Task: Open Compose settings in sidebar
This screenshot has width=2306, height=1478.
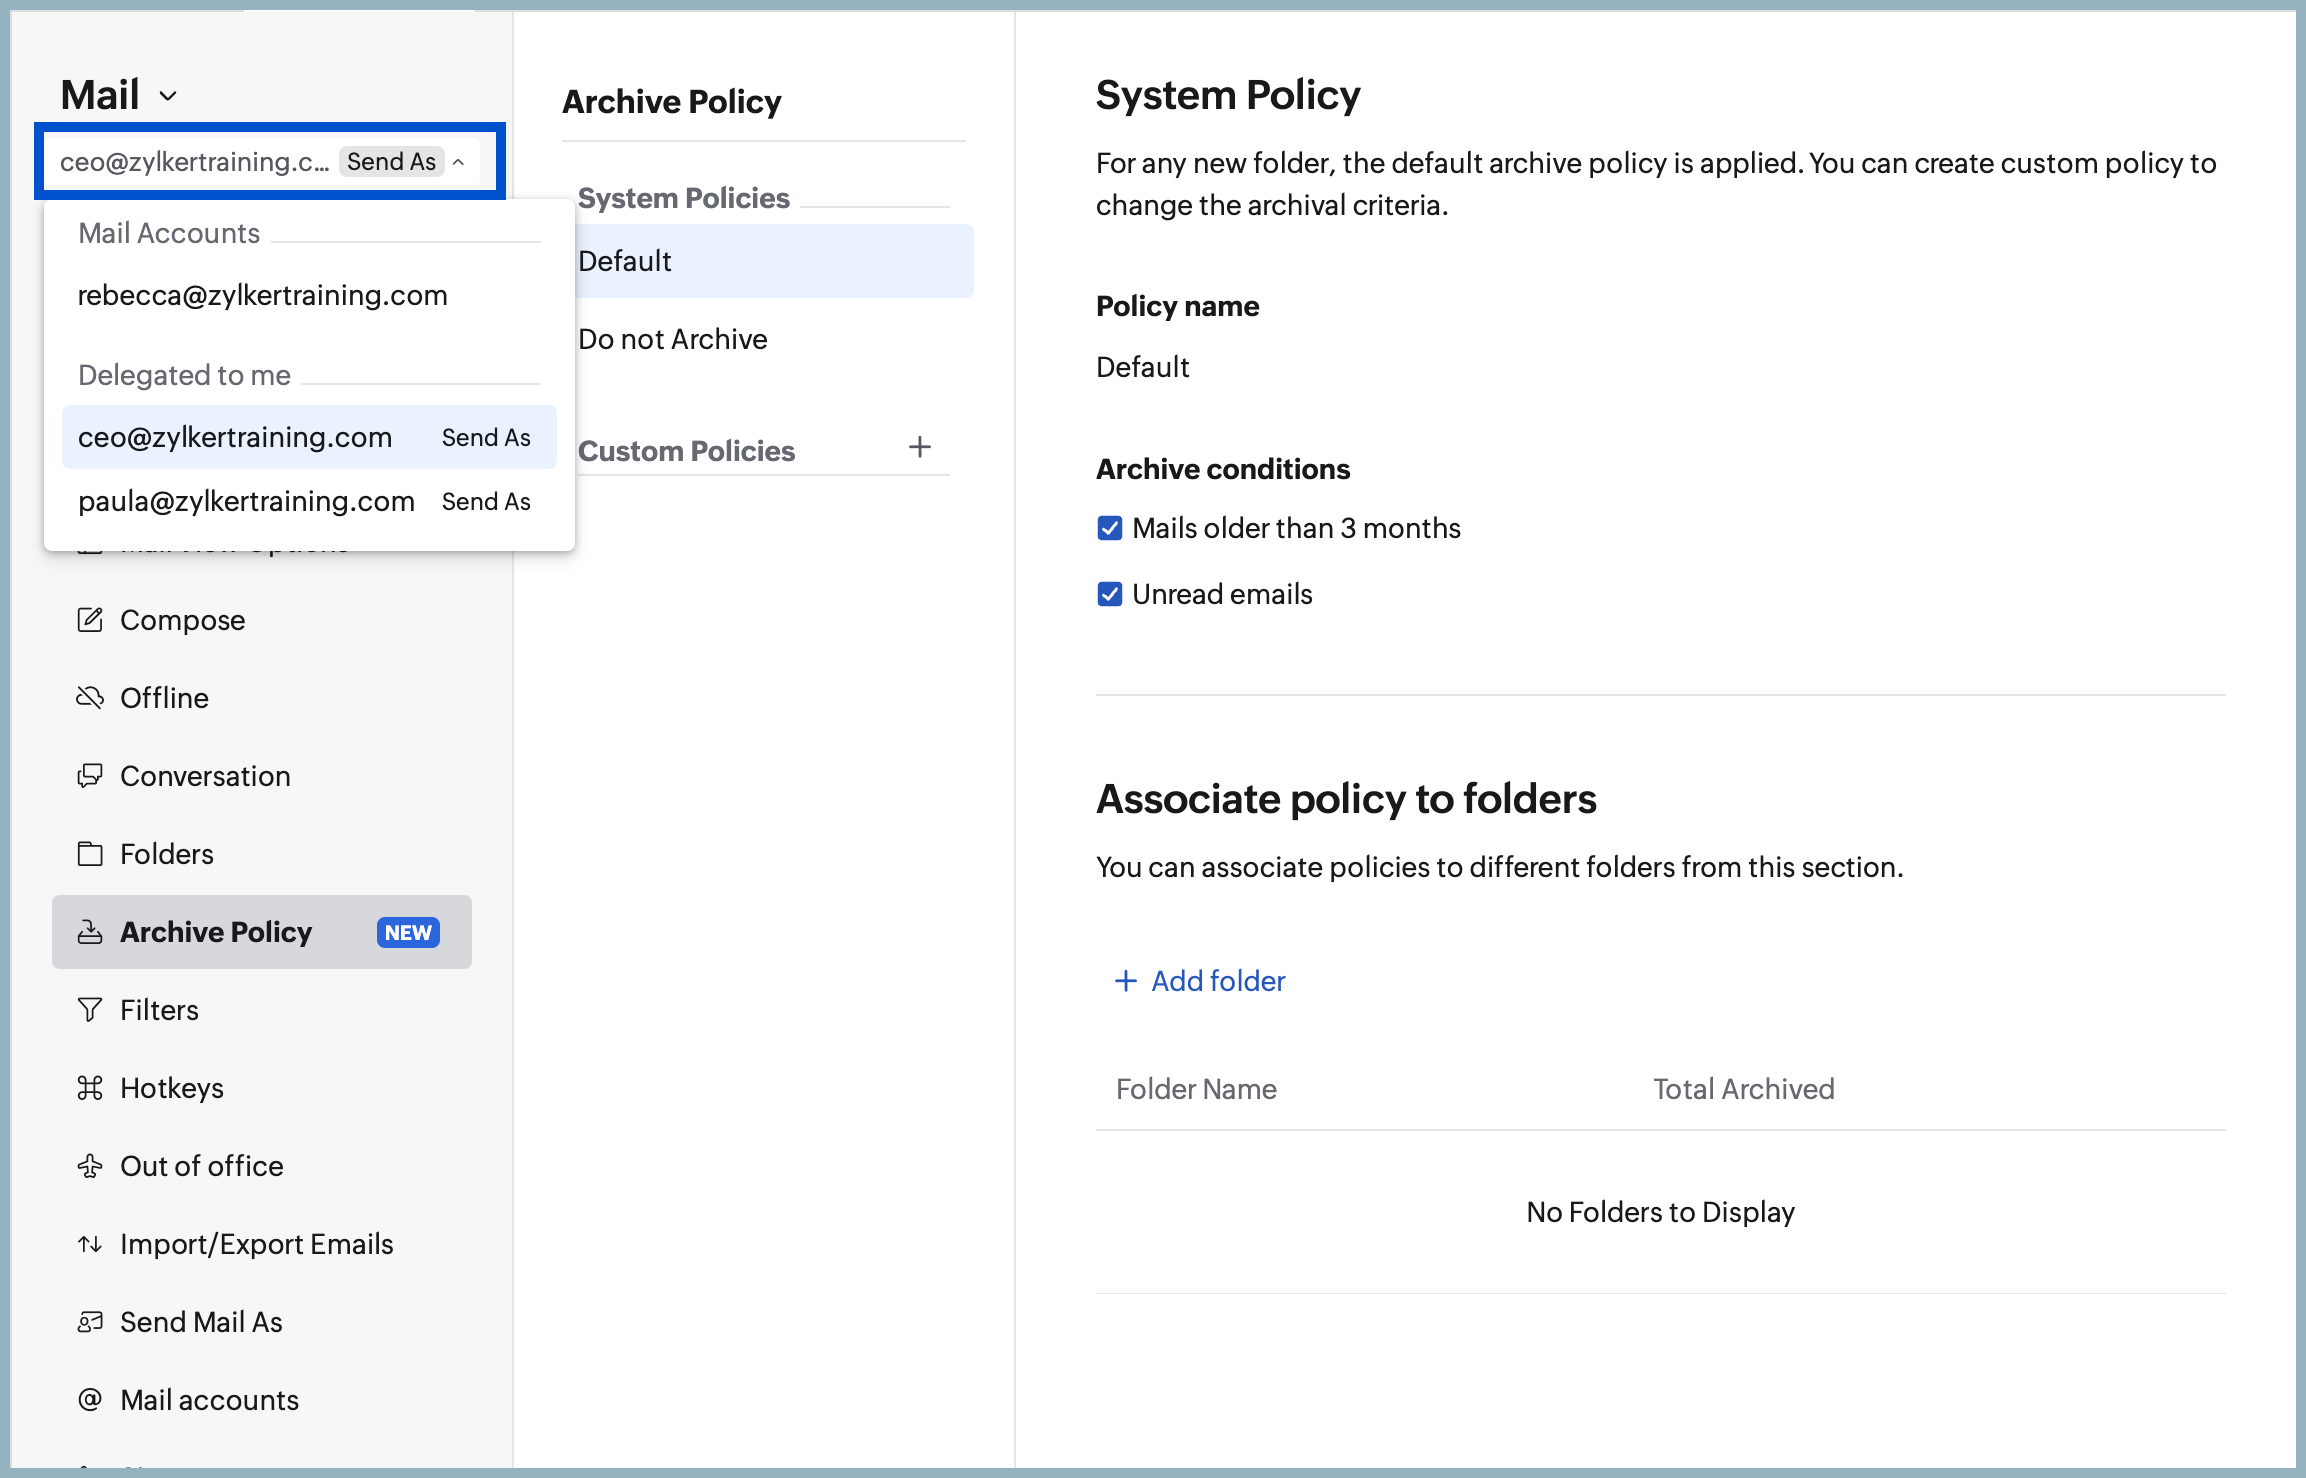Action: [x=262, y=620]
